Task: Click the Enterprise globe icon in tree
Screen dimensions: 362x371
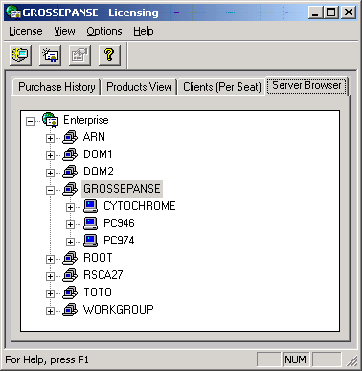Action: coord(50,120)
